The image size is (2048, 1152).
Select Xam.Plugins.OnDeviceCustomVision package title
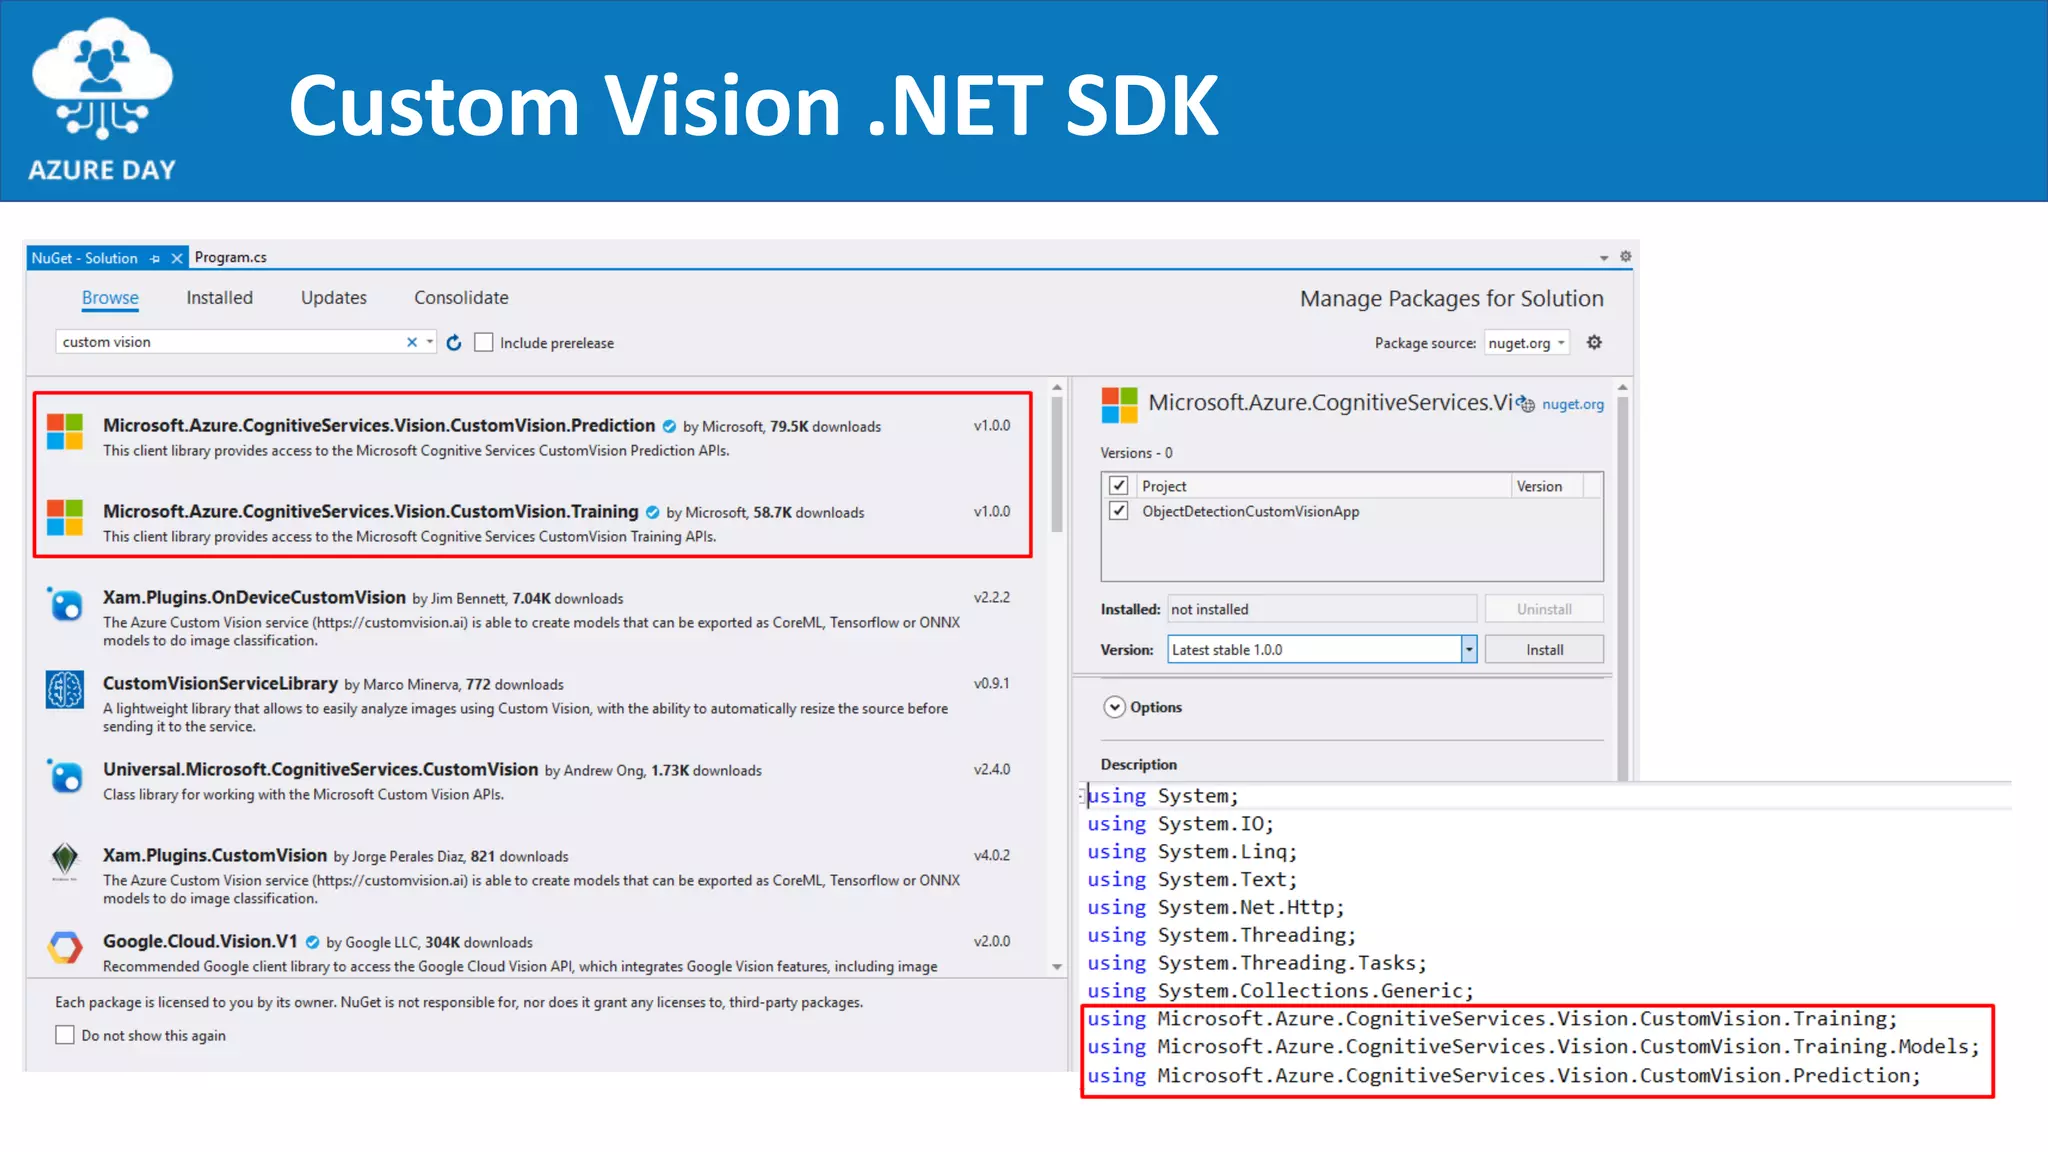[254, 597]
